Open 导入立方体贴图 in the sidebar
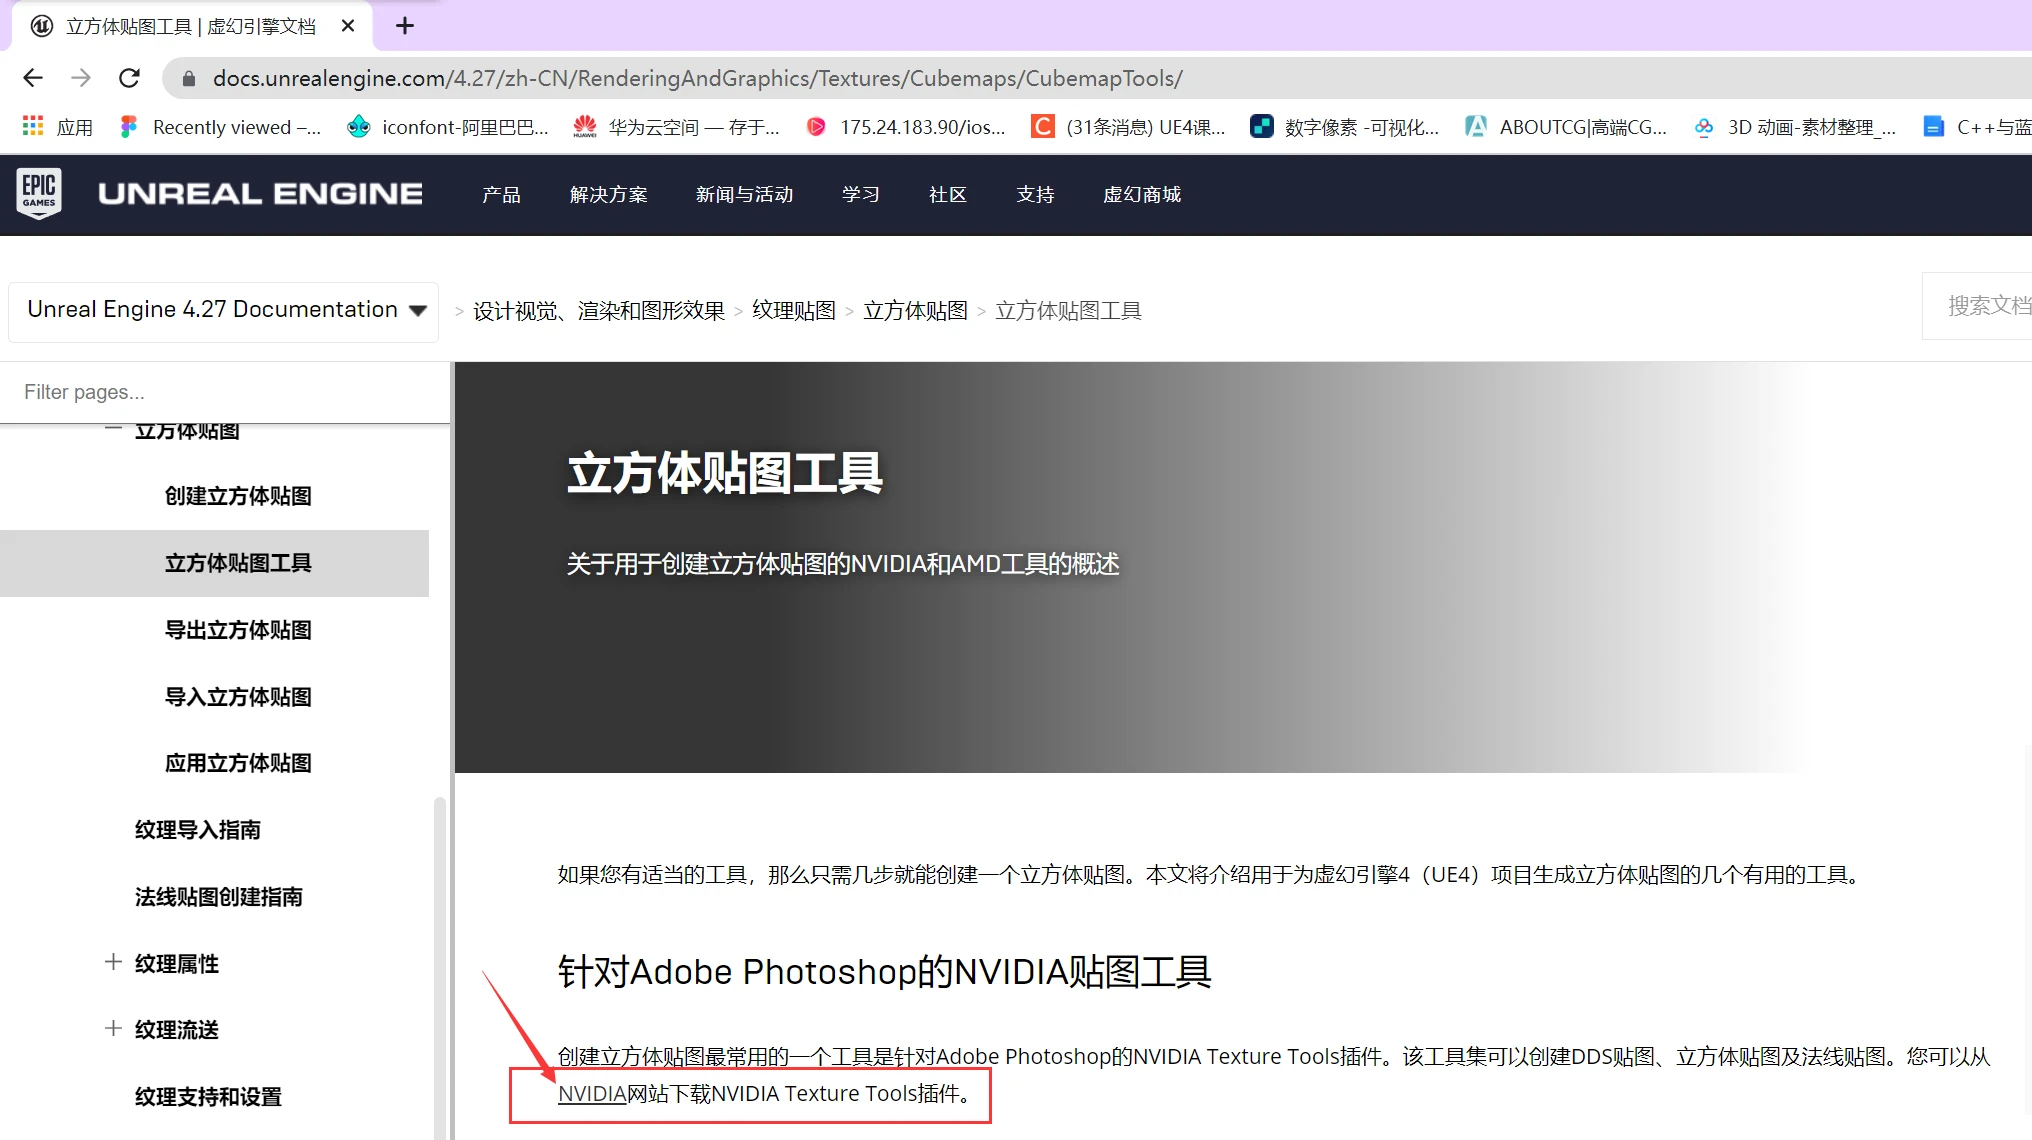 coord(238,697)
